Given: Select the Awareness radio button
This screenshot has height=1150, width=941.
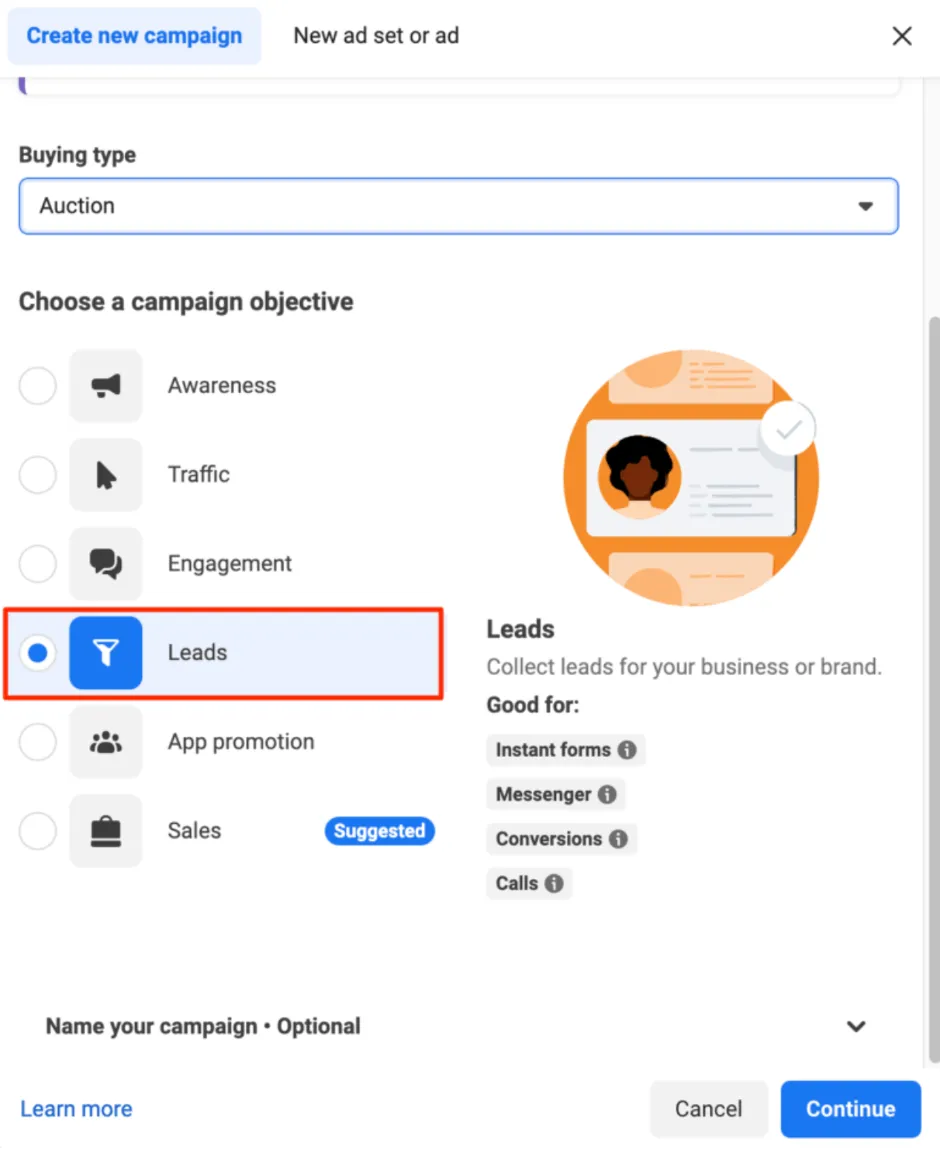Looking at the screenshot, I should [x=37, y=385].
